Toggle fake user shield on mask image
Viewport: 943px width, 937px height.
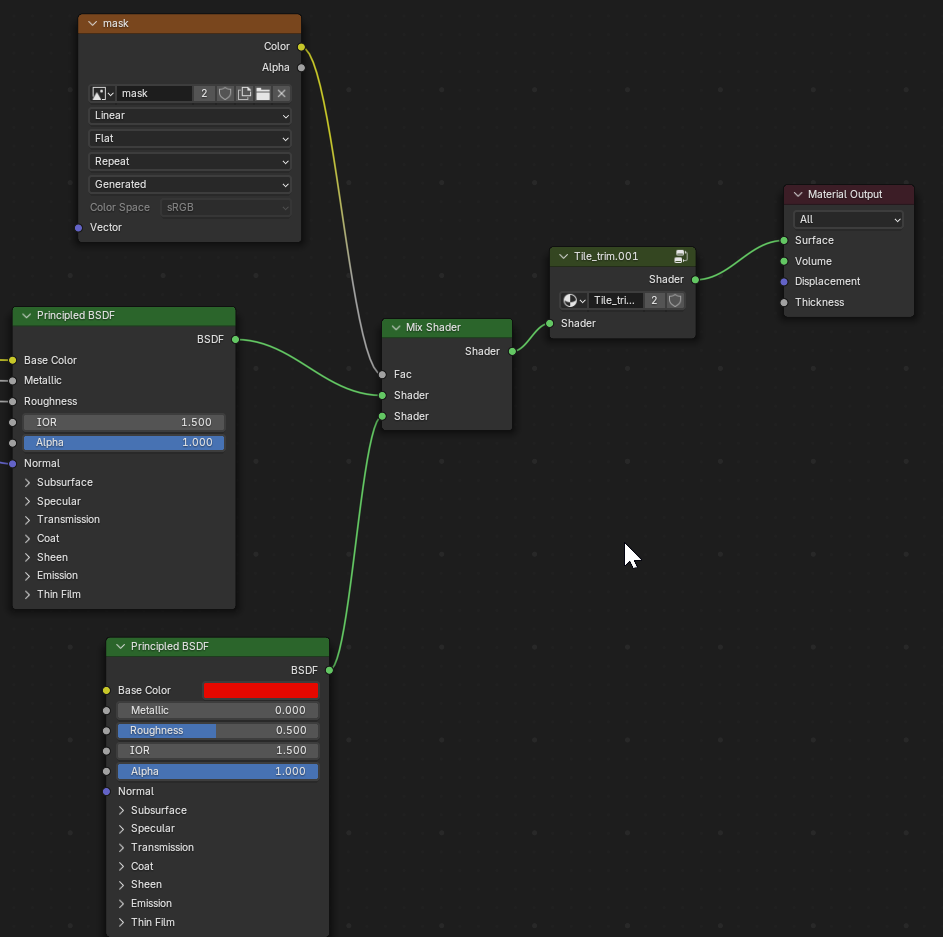(x=225, y=93)
